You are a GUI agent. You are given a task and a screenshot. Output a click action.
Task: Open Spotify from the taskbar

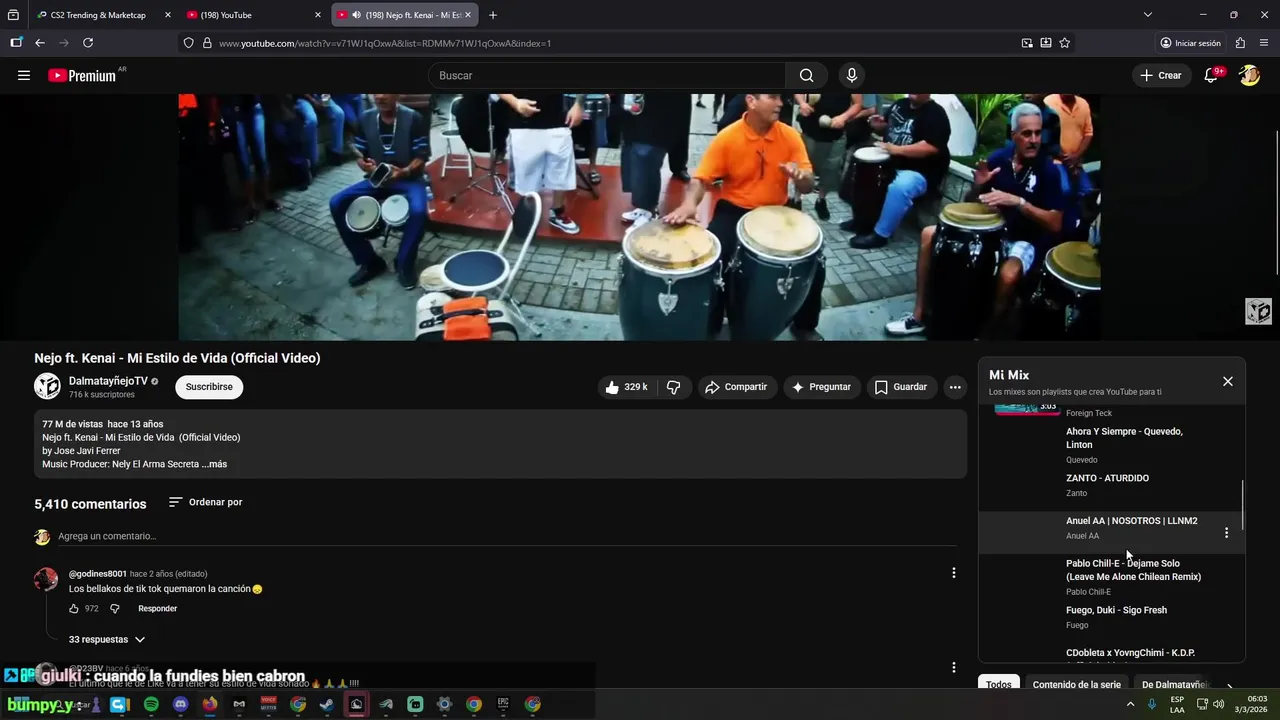[x=151, y=704]
